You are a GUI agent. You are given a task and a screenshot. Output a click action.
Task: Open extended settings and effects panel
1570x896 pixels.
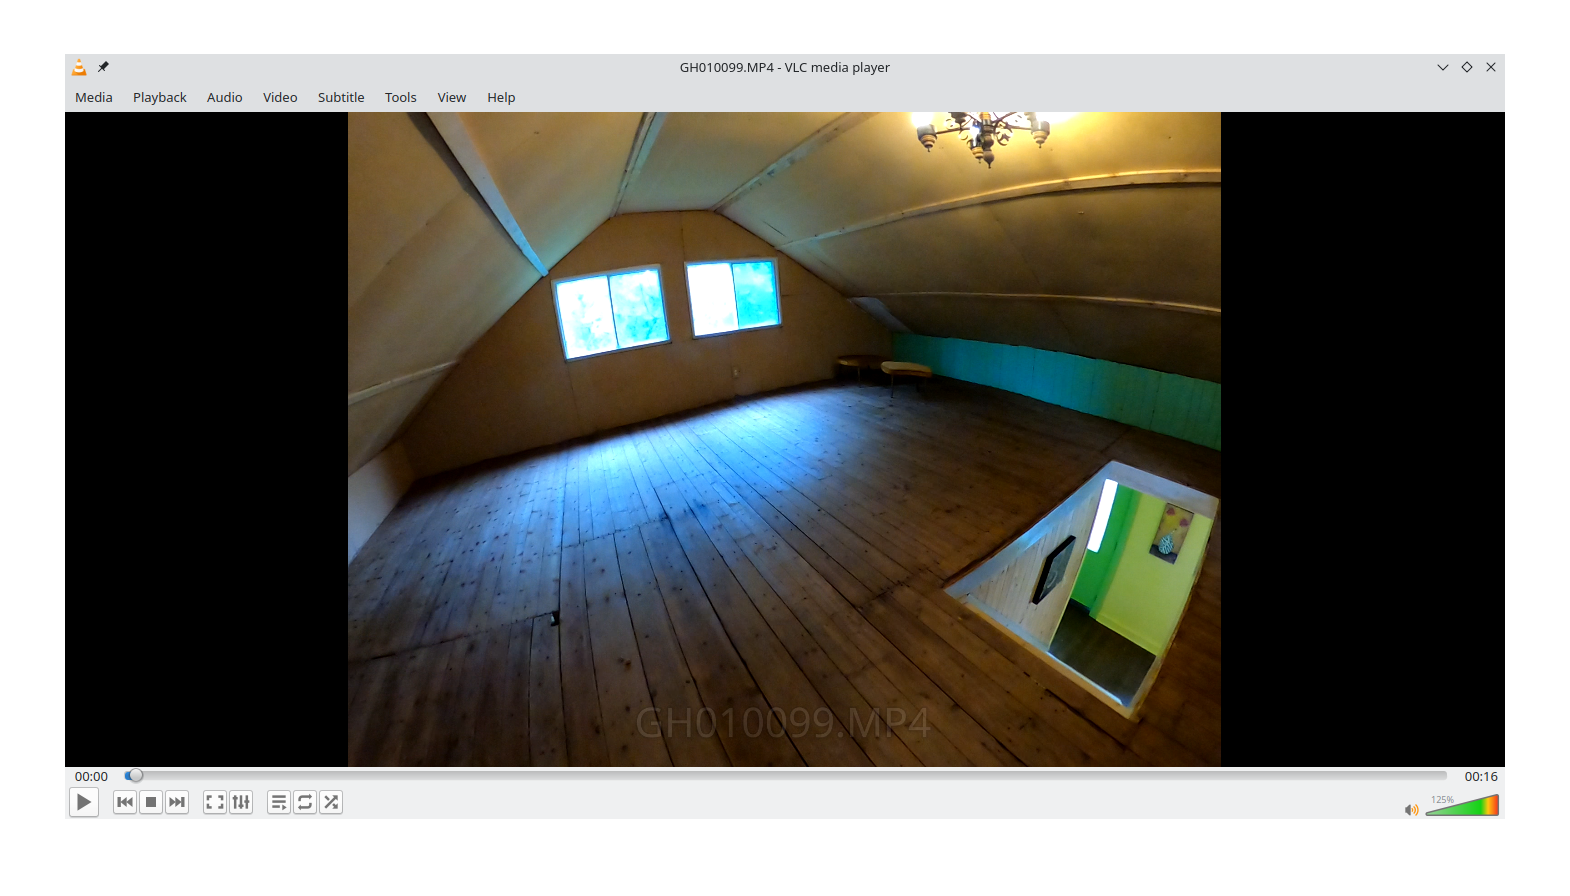point(241,802)
